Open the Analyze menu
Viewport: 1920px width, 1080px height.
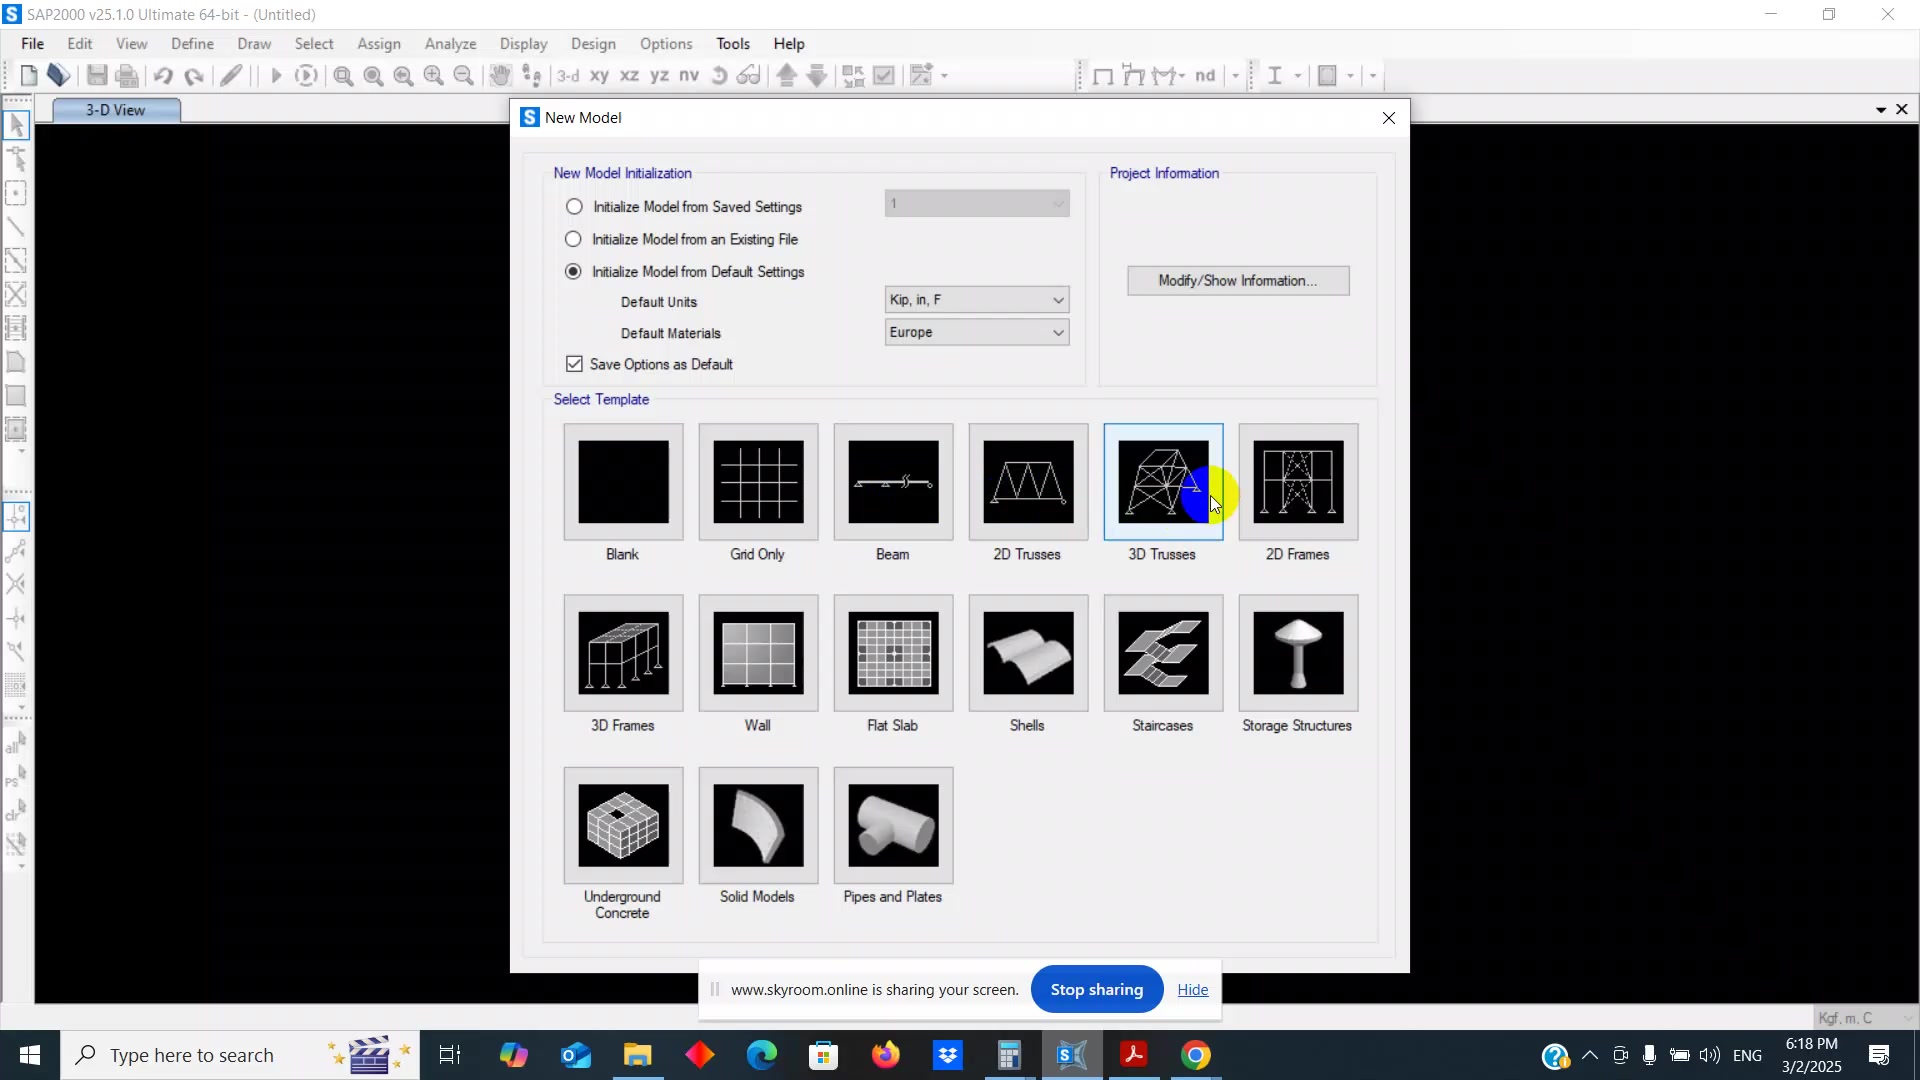450,44
